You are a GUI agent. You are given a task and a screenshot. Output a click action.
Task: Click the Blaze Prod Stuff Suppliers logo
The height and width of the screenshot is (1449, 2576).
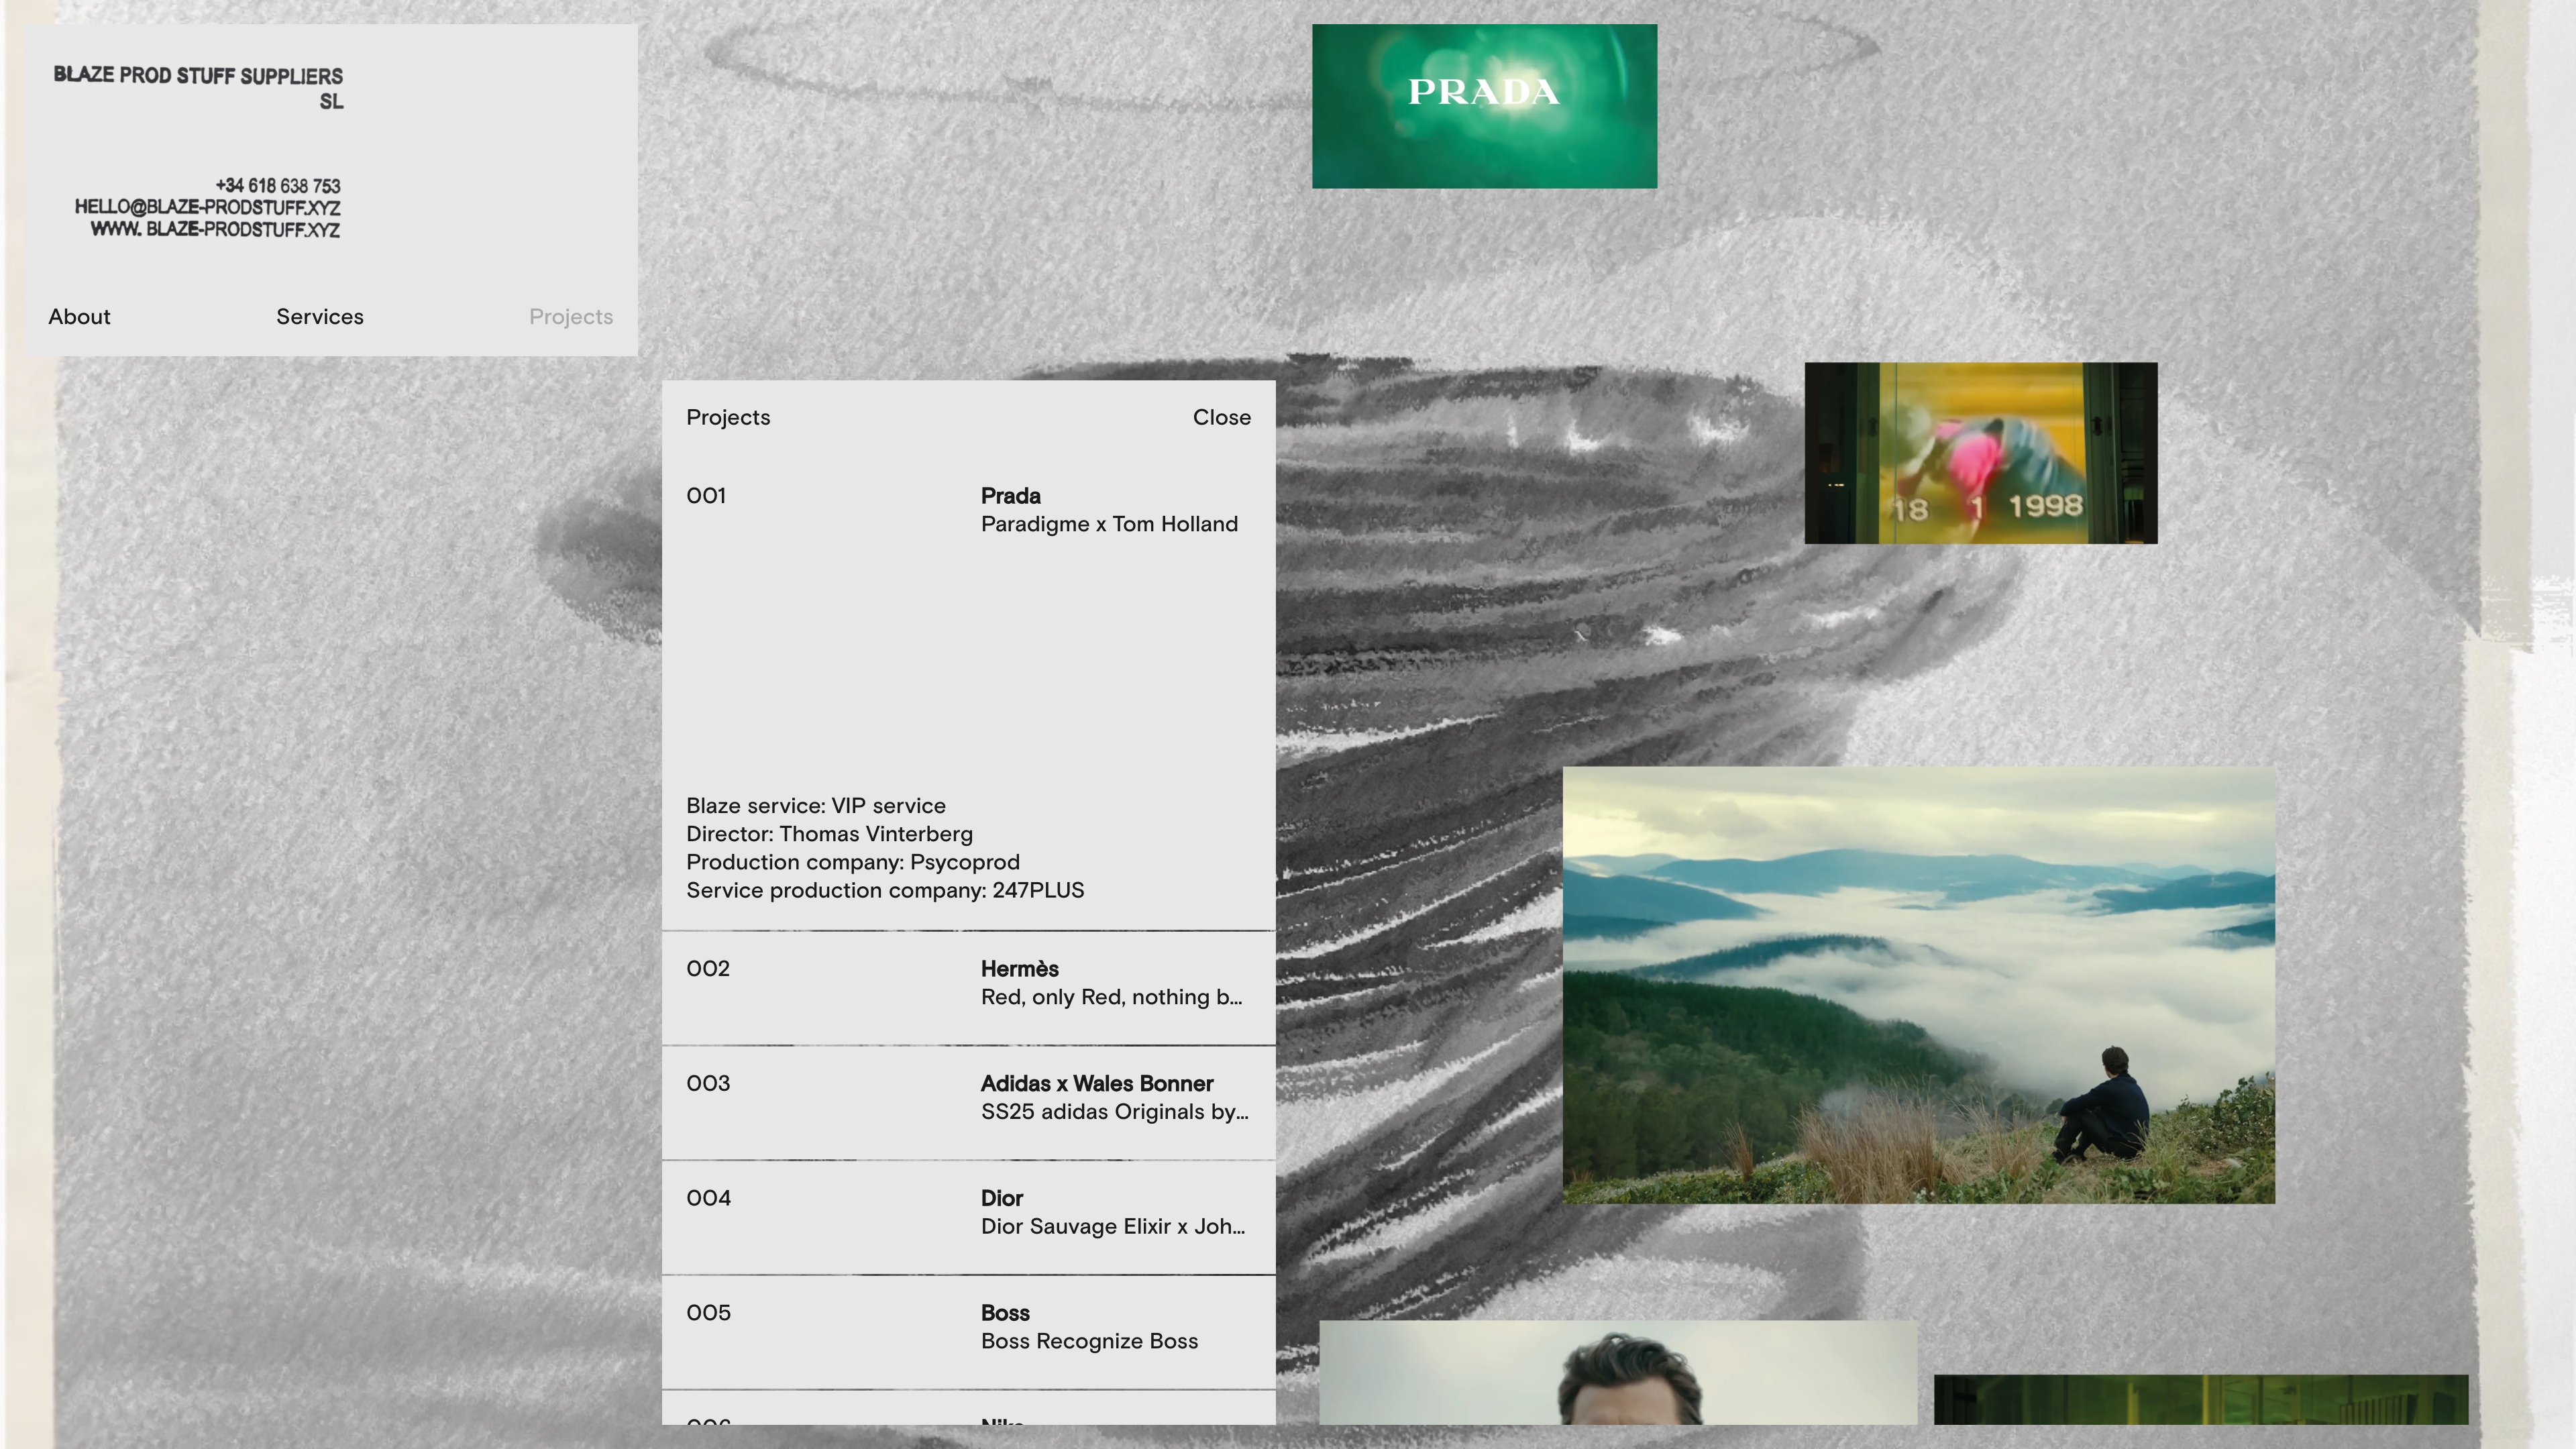[x=198, y=88]
